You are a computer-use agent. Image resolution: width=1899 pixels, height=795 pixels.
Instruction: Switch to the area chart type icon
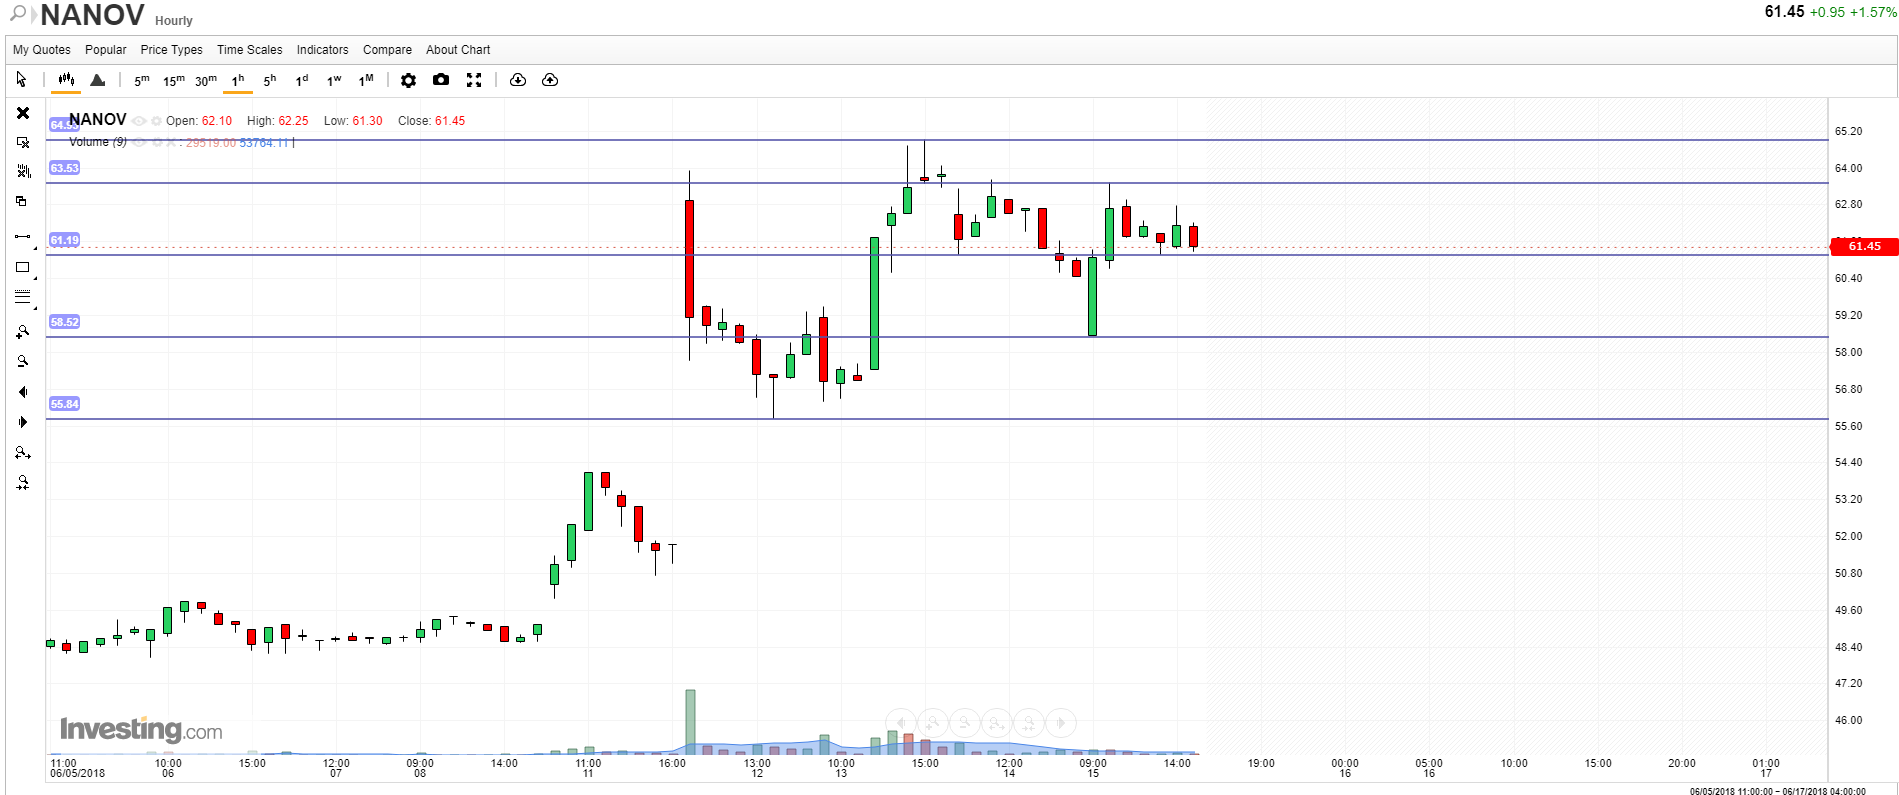[98, 80]
